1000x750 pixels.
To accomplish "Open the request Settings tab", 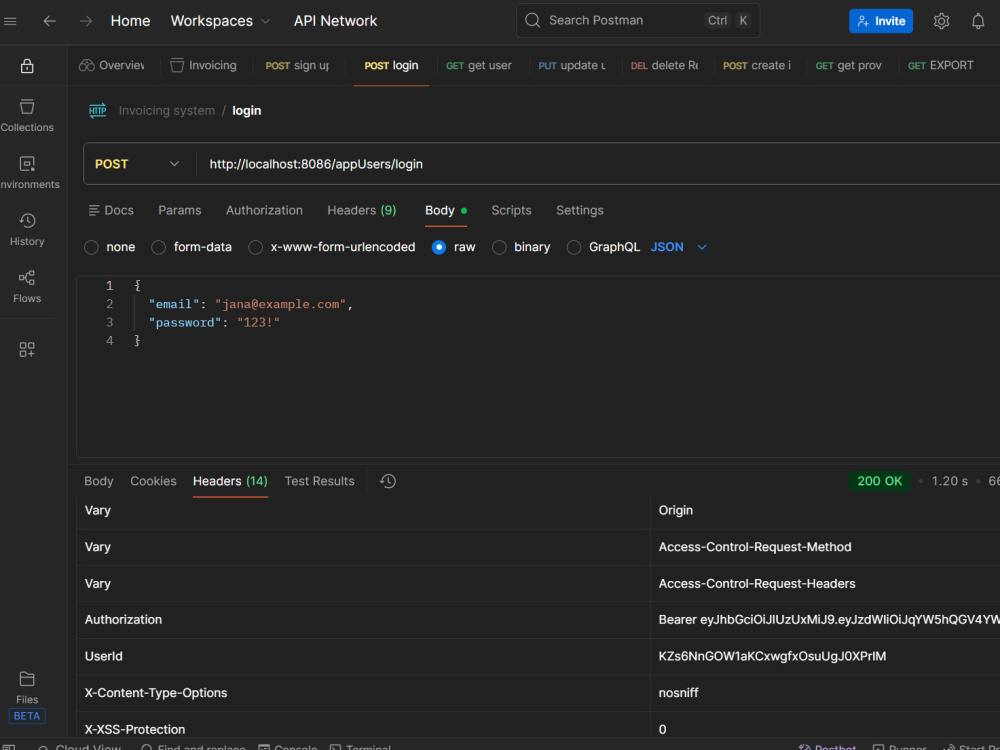I will tap(579, 210).
